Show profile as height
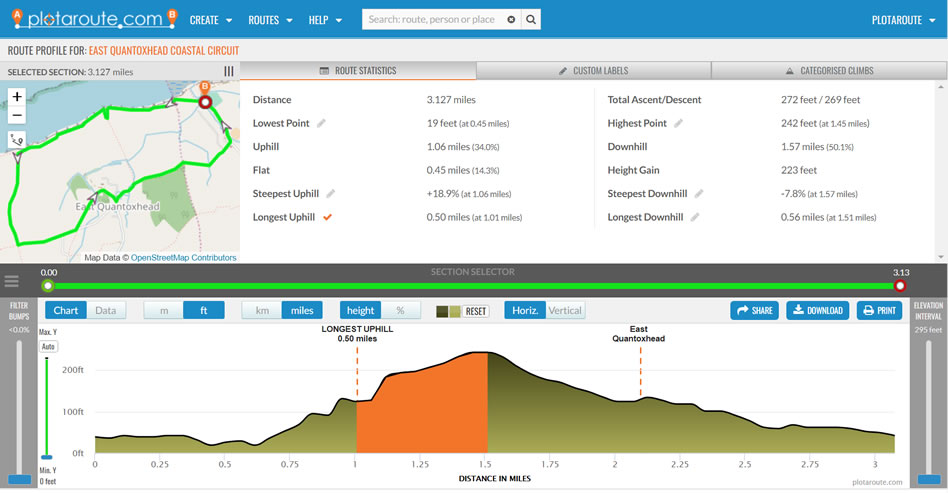Screen dimensions: 948x493 [x=360, y=310]
